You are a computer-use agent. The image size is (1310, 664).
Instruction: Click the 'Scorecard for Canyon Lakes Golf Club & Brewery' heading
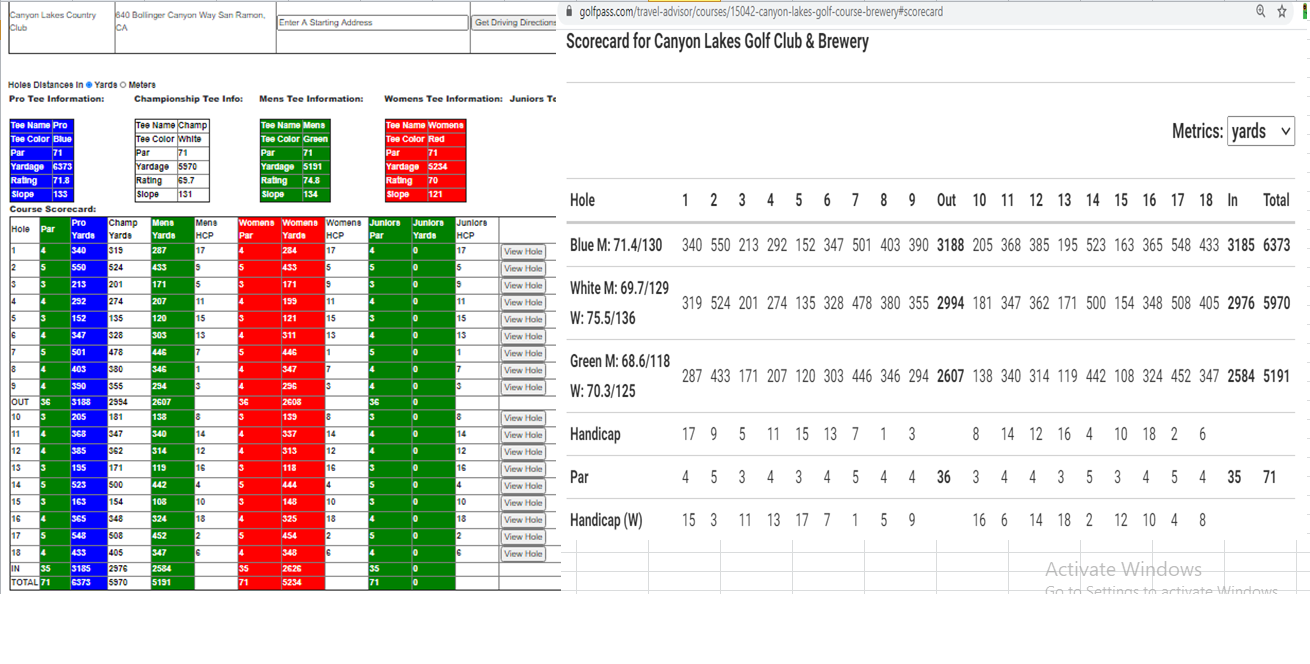click(x=717, y=42)
